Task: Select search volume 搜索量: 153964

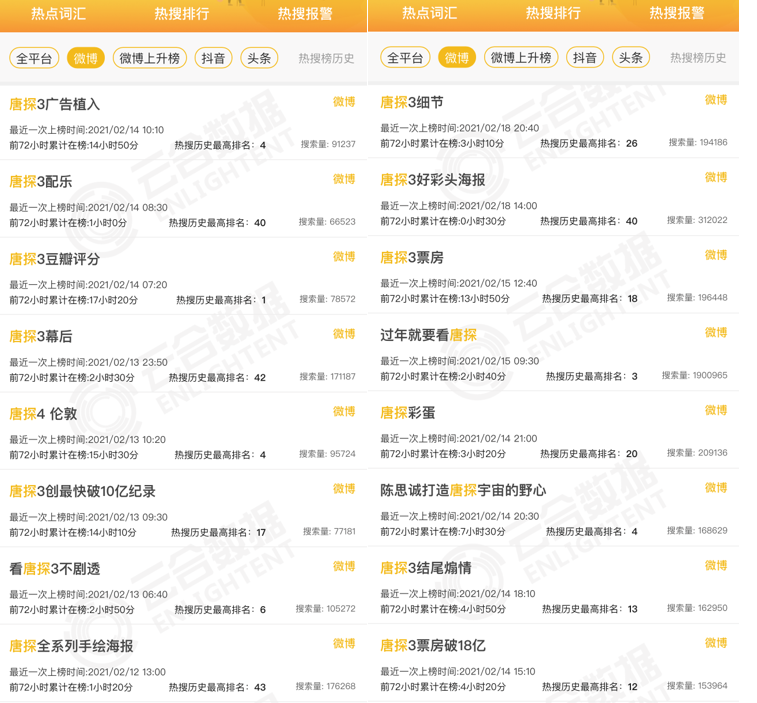Action: pyautogui.click(x=697, y=686)
